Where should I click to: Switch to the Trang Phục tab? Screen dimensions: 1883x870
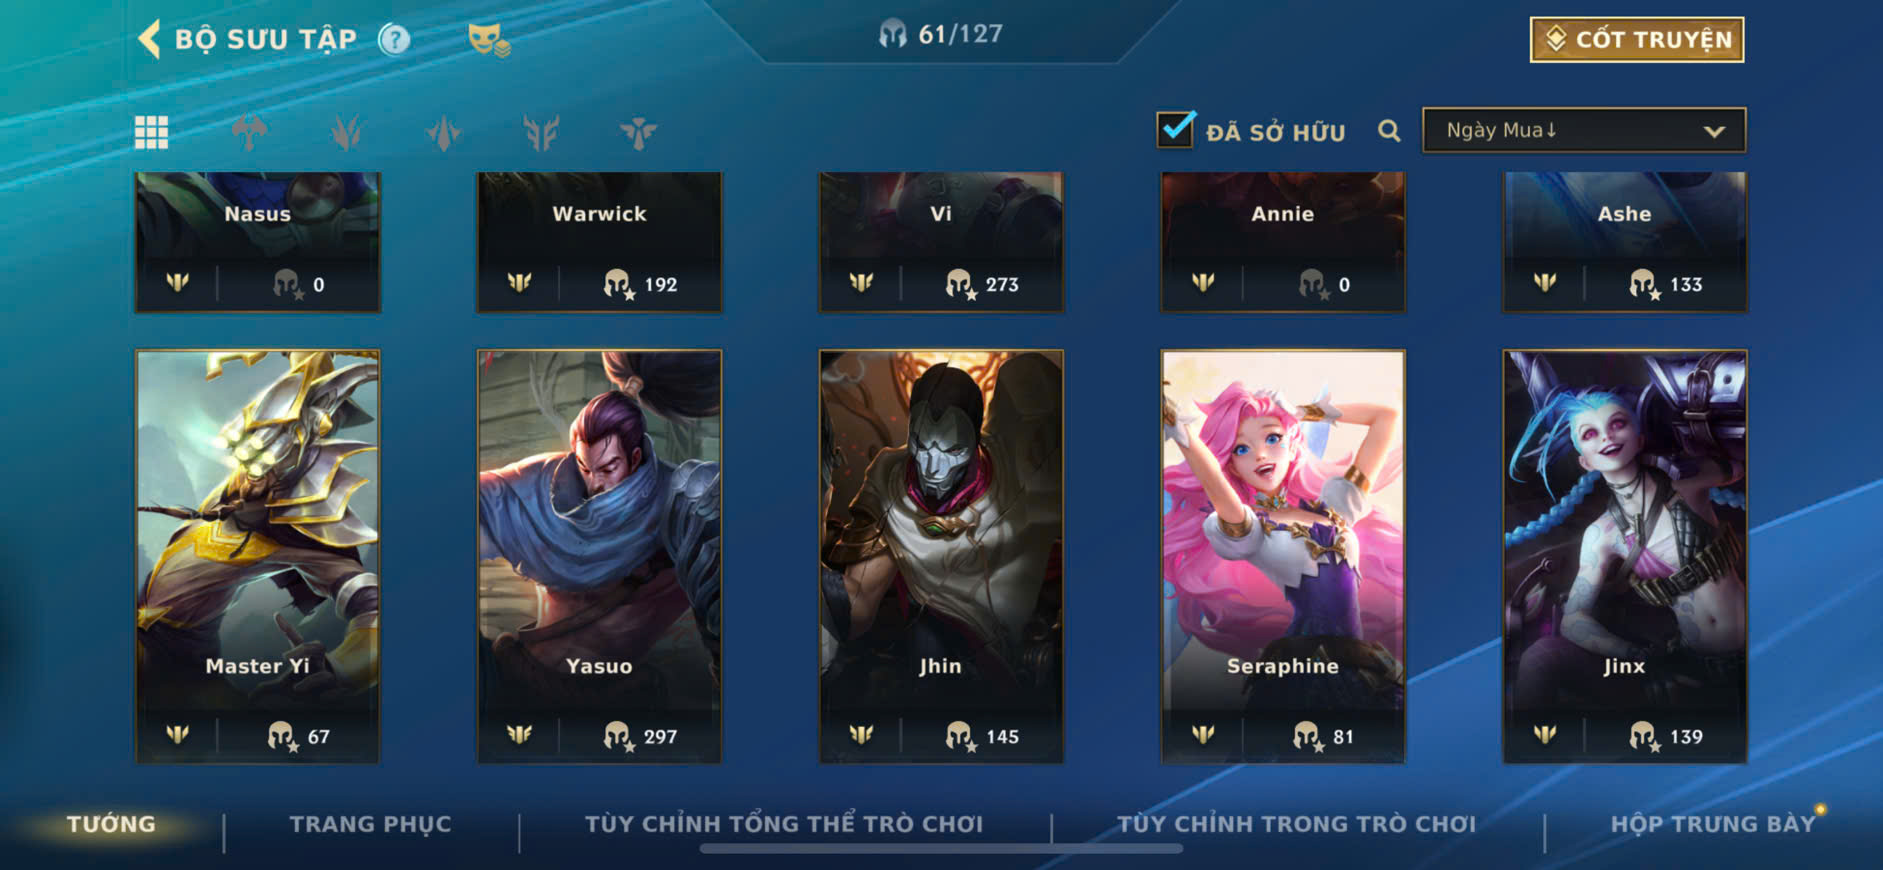pos(370,824)
